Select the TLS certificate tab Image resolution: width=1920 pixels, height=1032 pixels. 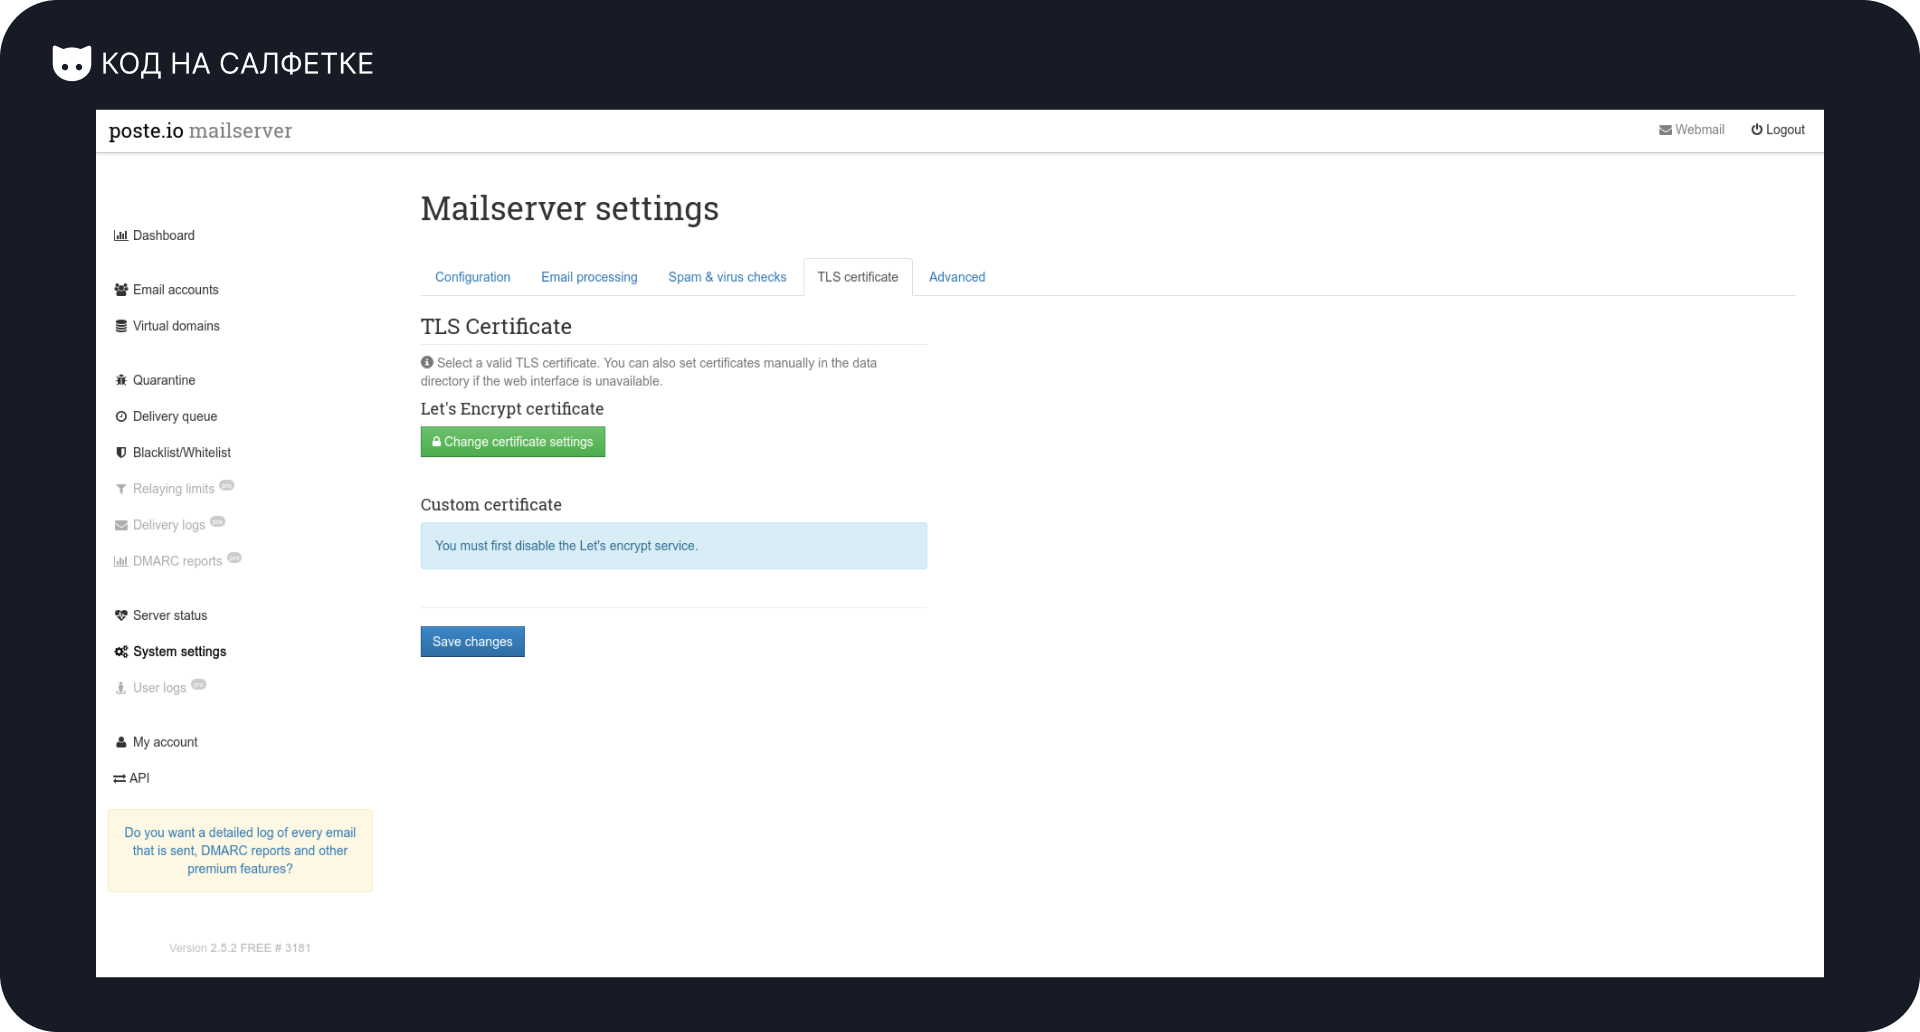pos(858,277)
